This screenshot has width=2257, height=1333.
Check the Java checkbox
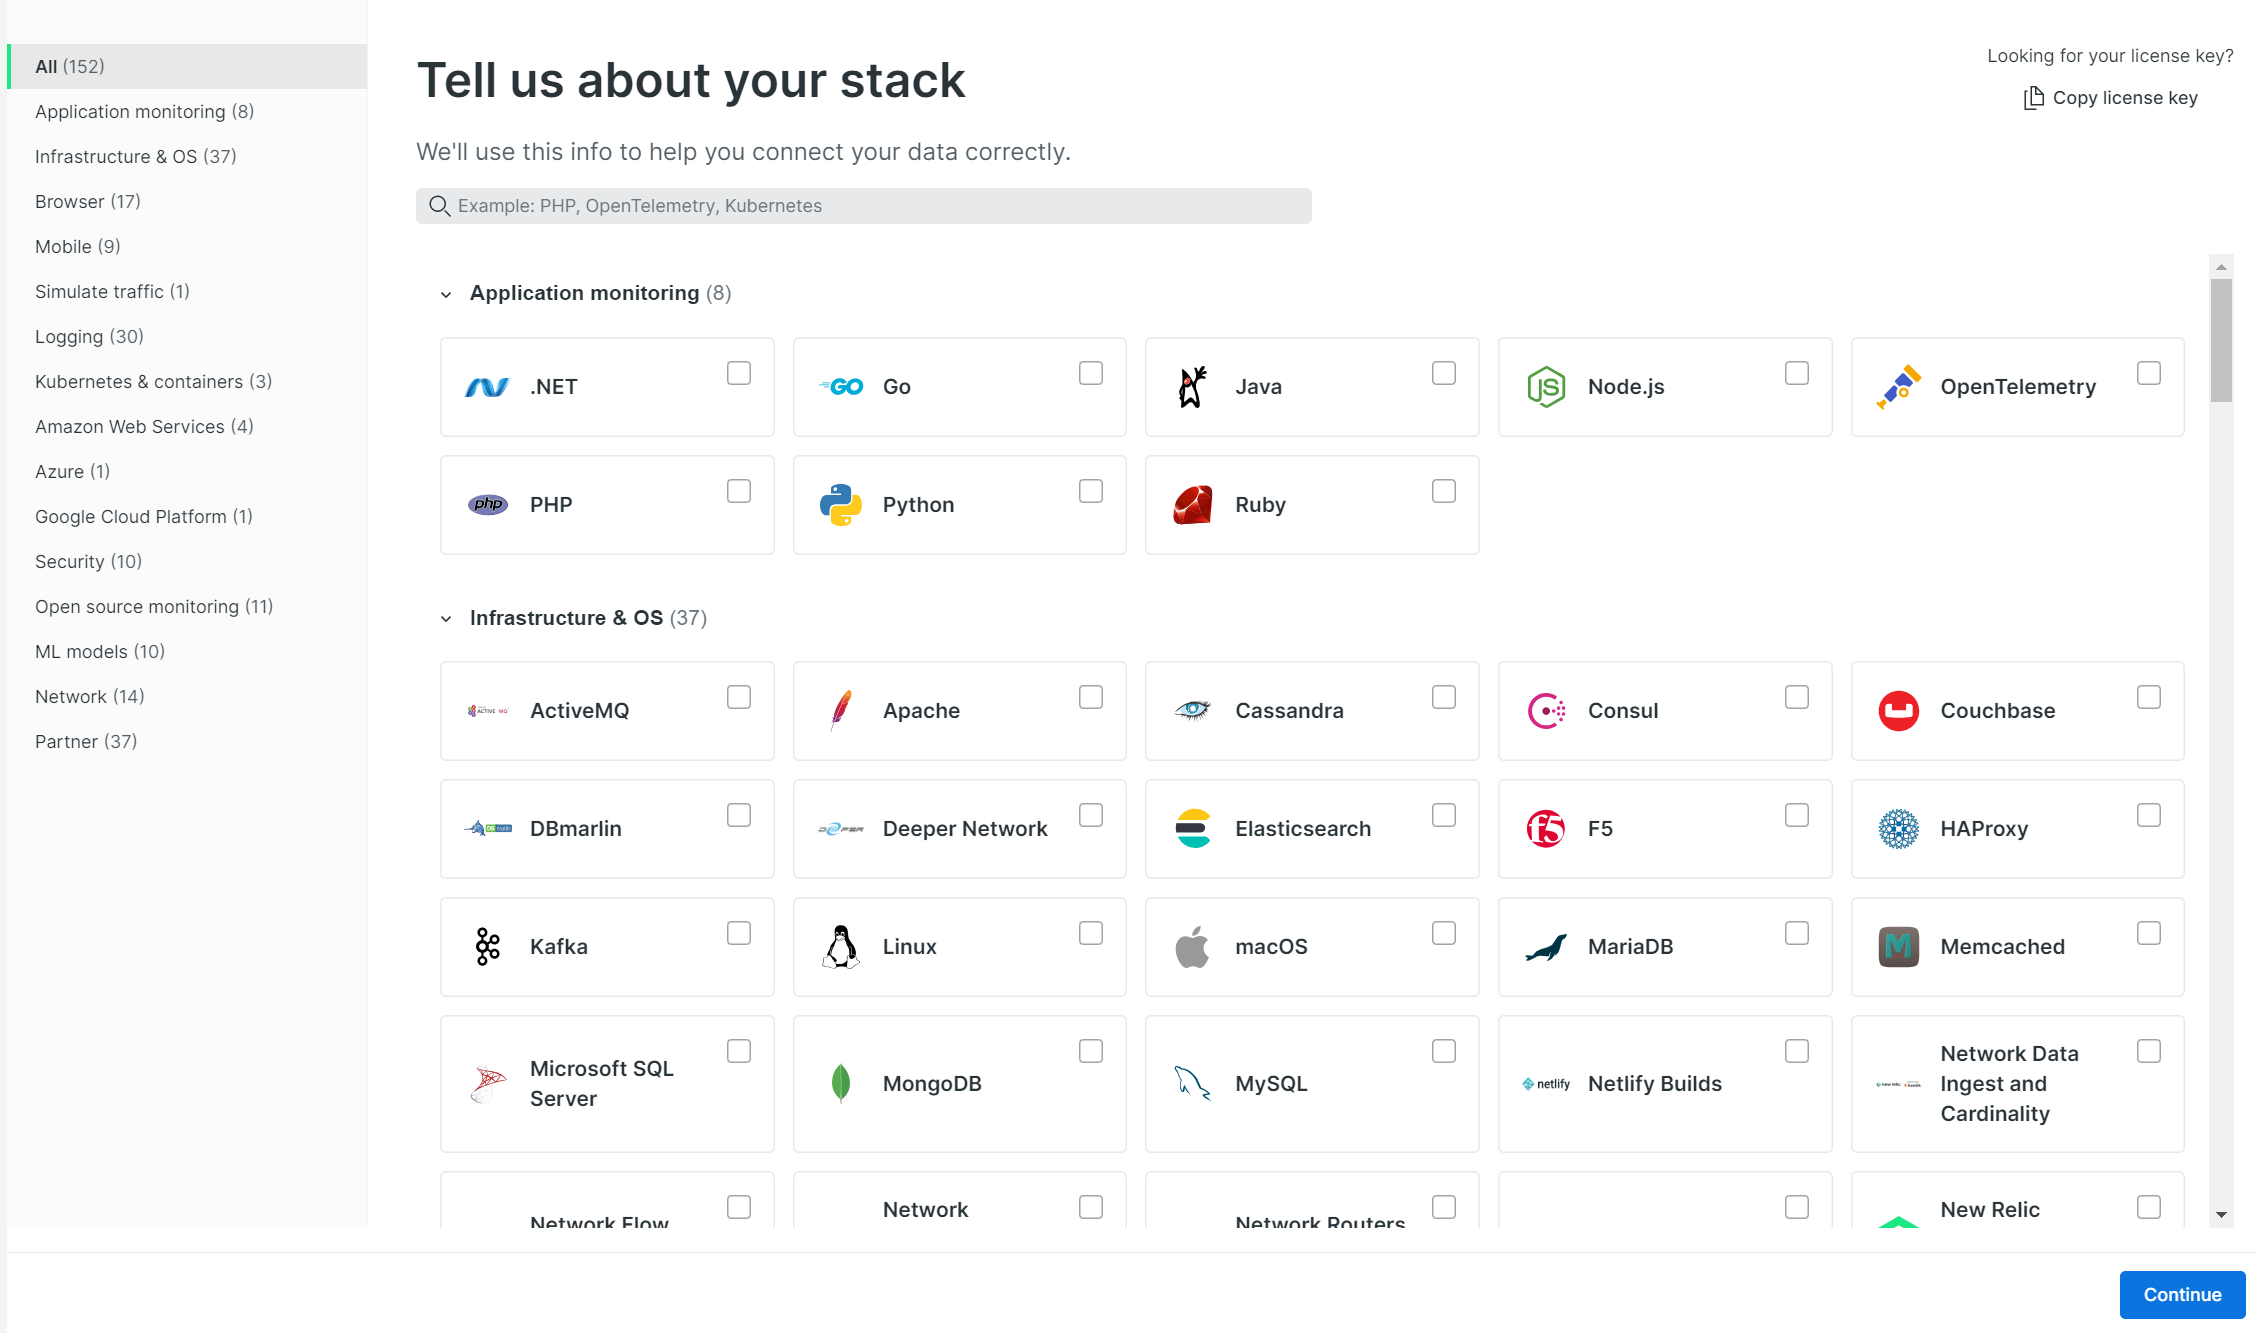tap(1443, 373)
